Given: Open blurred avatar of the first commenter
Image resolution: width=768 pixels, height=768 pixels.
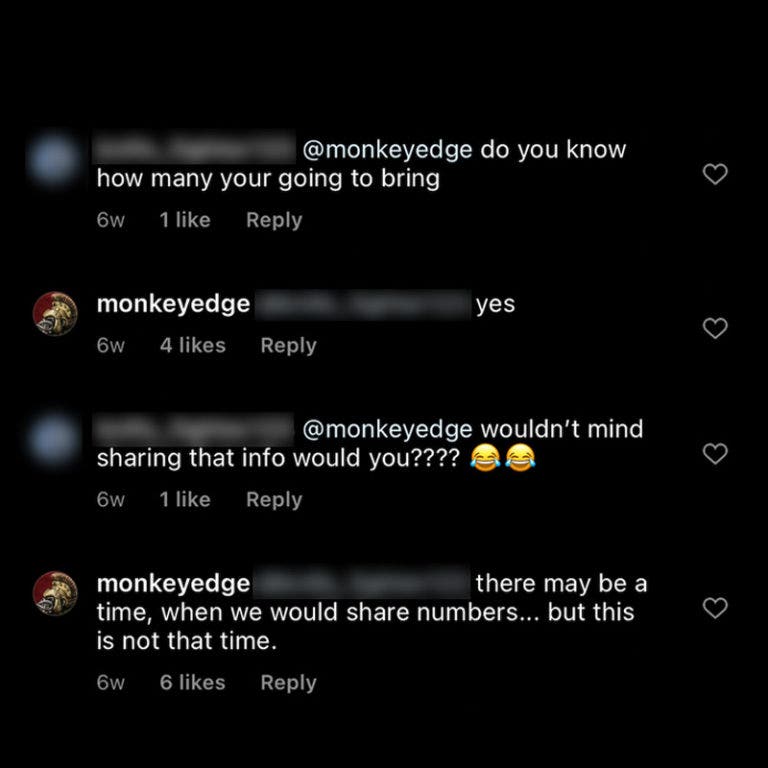Looking at the screenshot, I should coord(53,160).
